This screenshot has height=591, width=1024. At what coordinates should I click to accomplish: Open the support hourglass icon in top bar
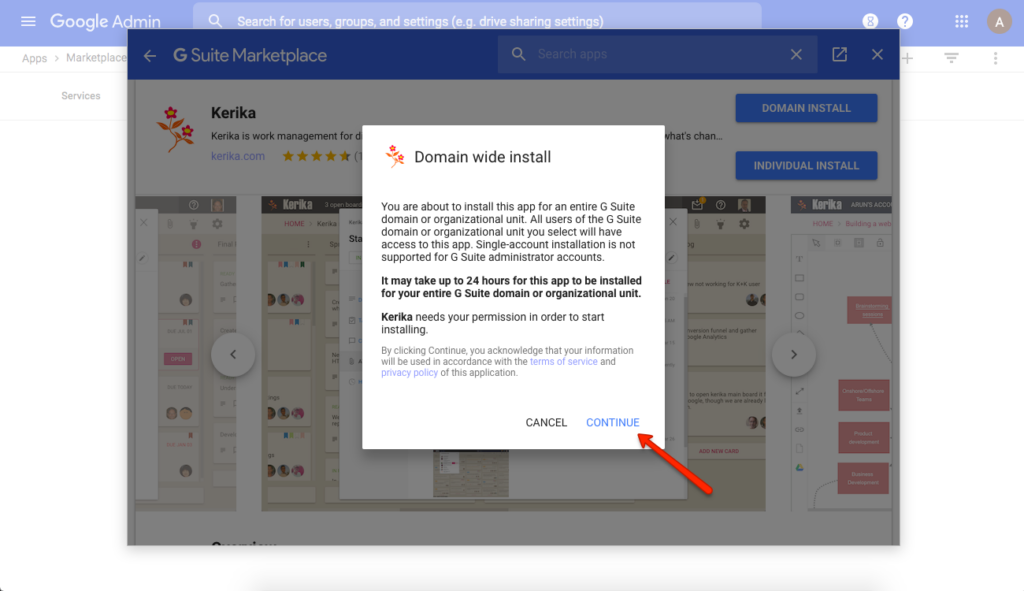point(870,21)
